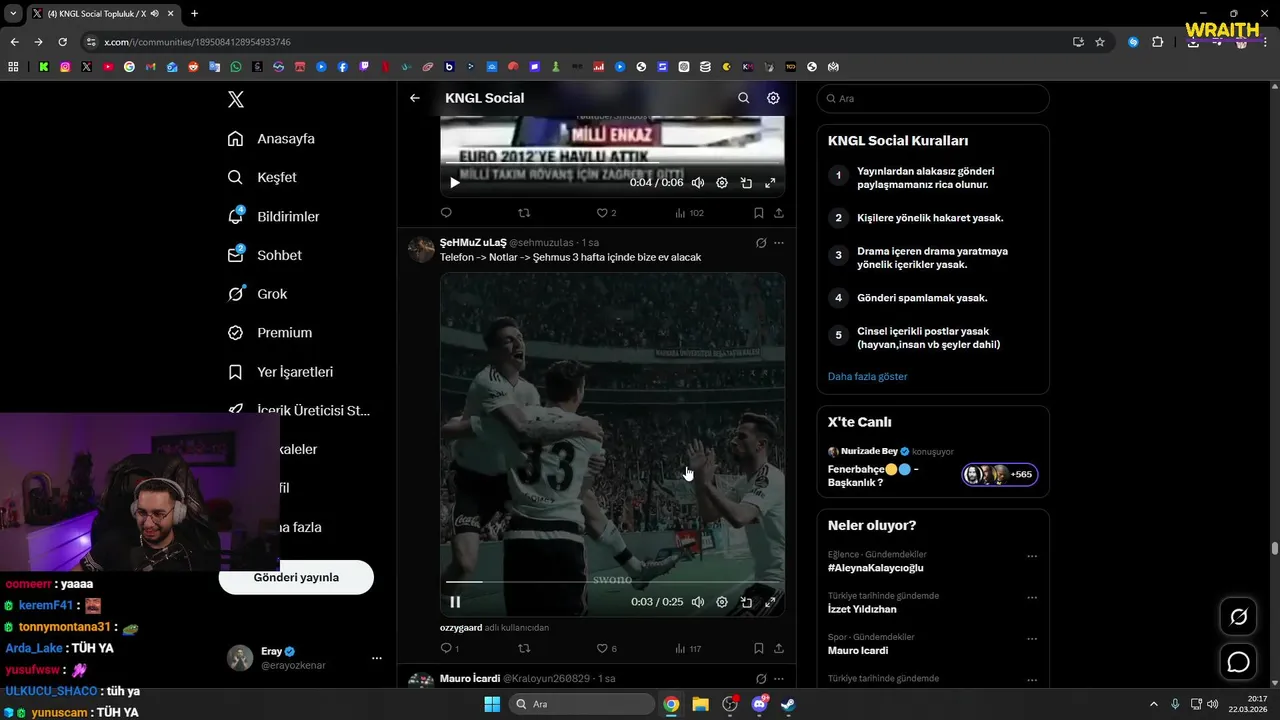Open options for İzzet Yıldızhan trend

(x=1032, y=597)
